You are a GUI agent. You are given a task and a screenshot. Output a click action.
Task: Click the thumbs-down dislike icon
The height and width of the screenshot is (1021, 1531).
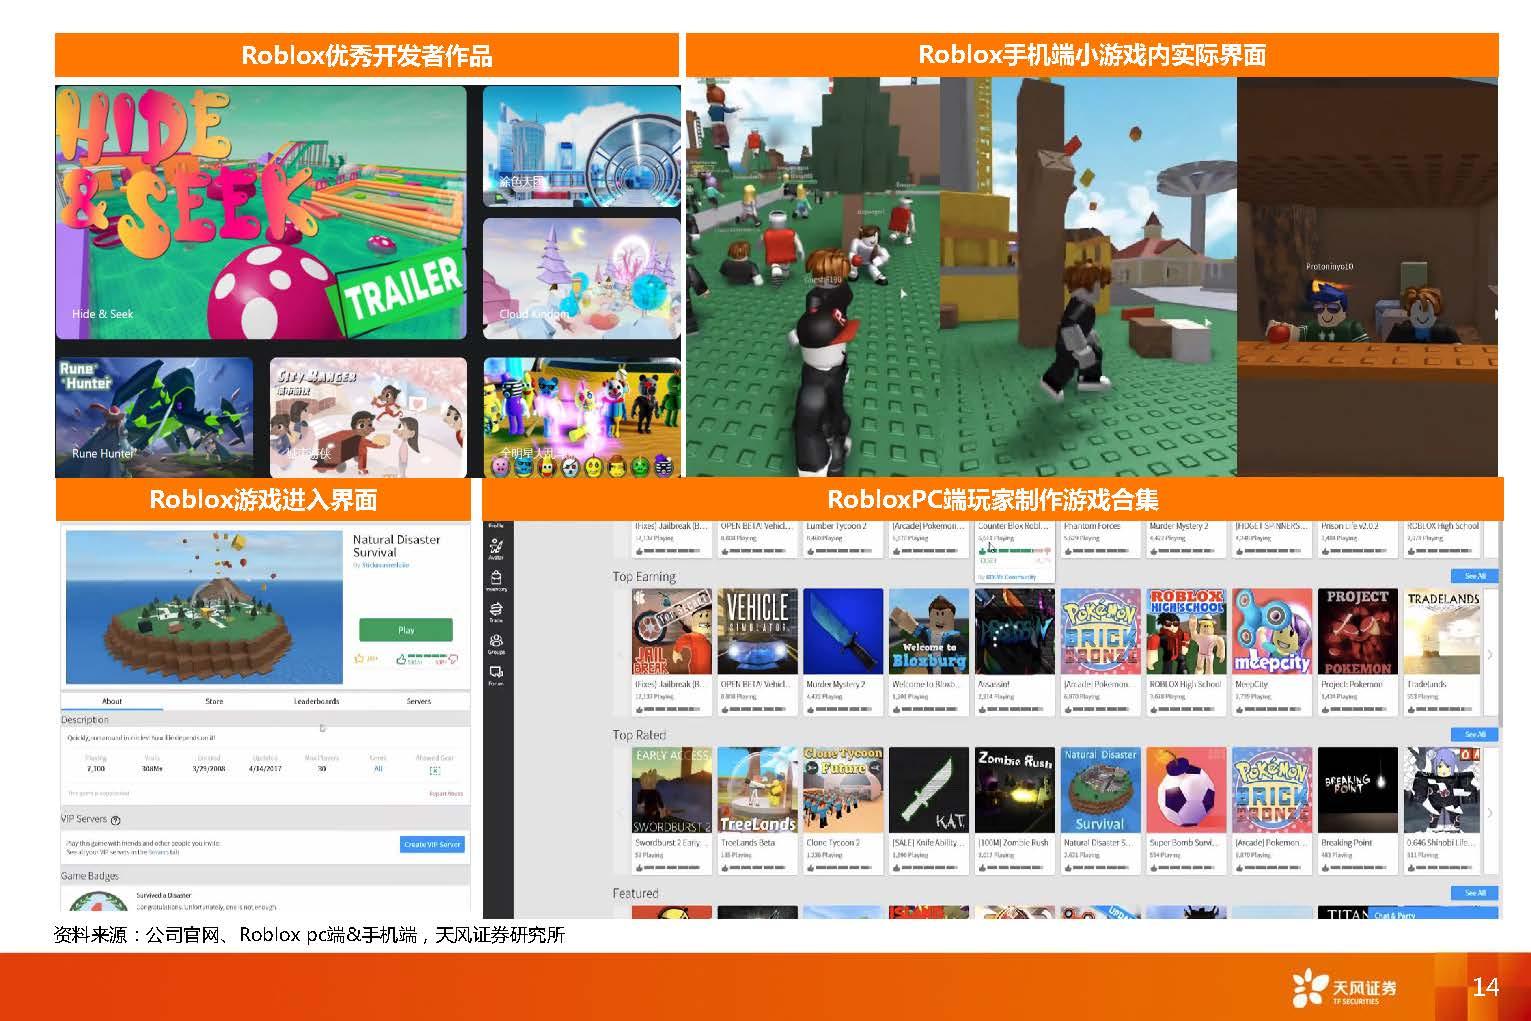453,659
